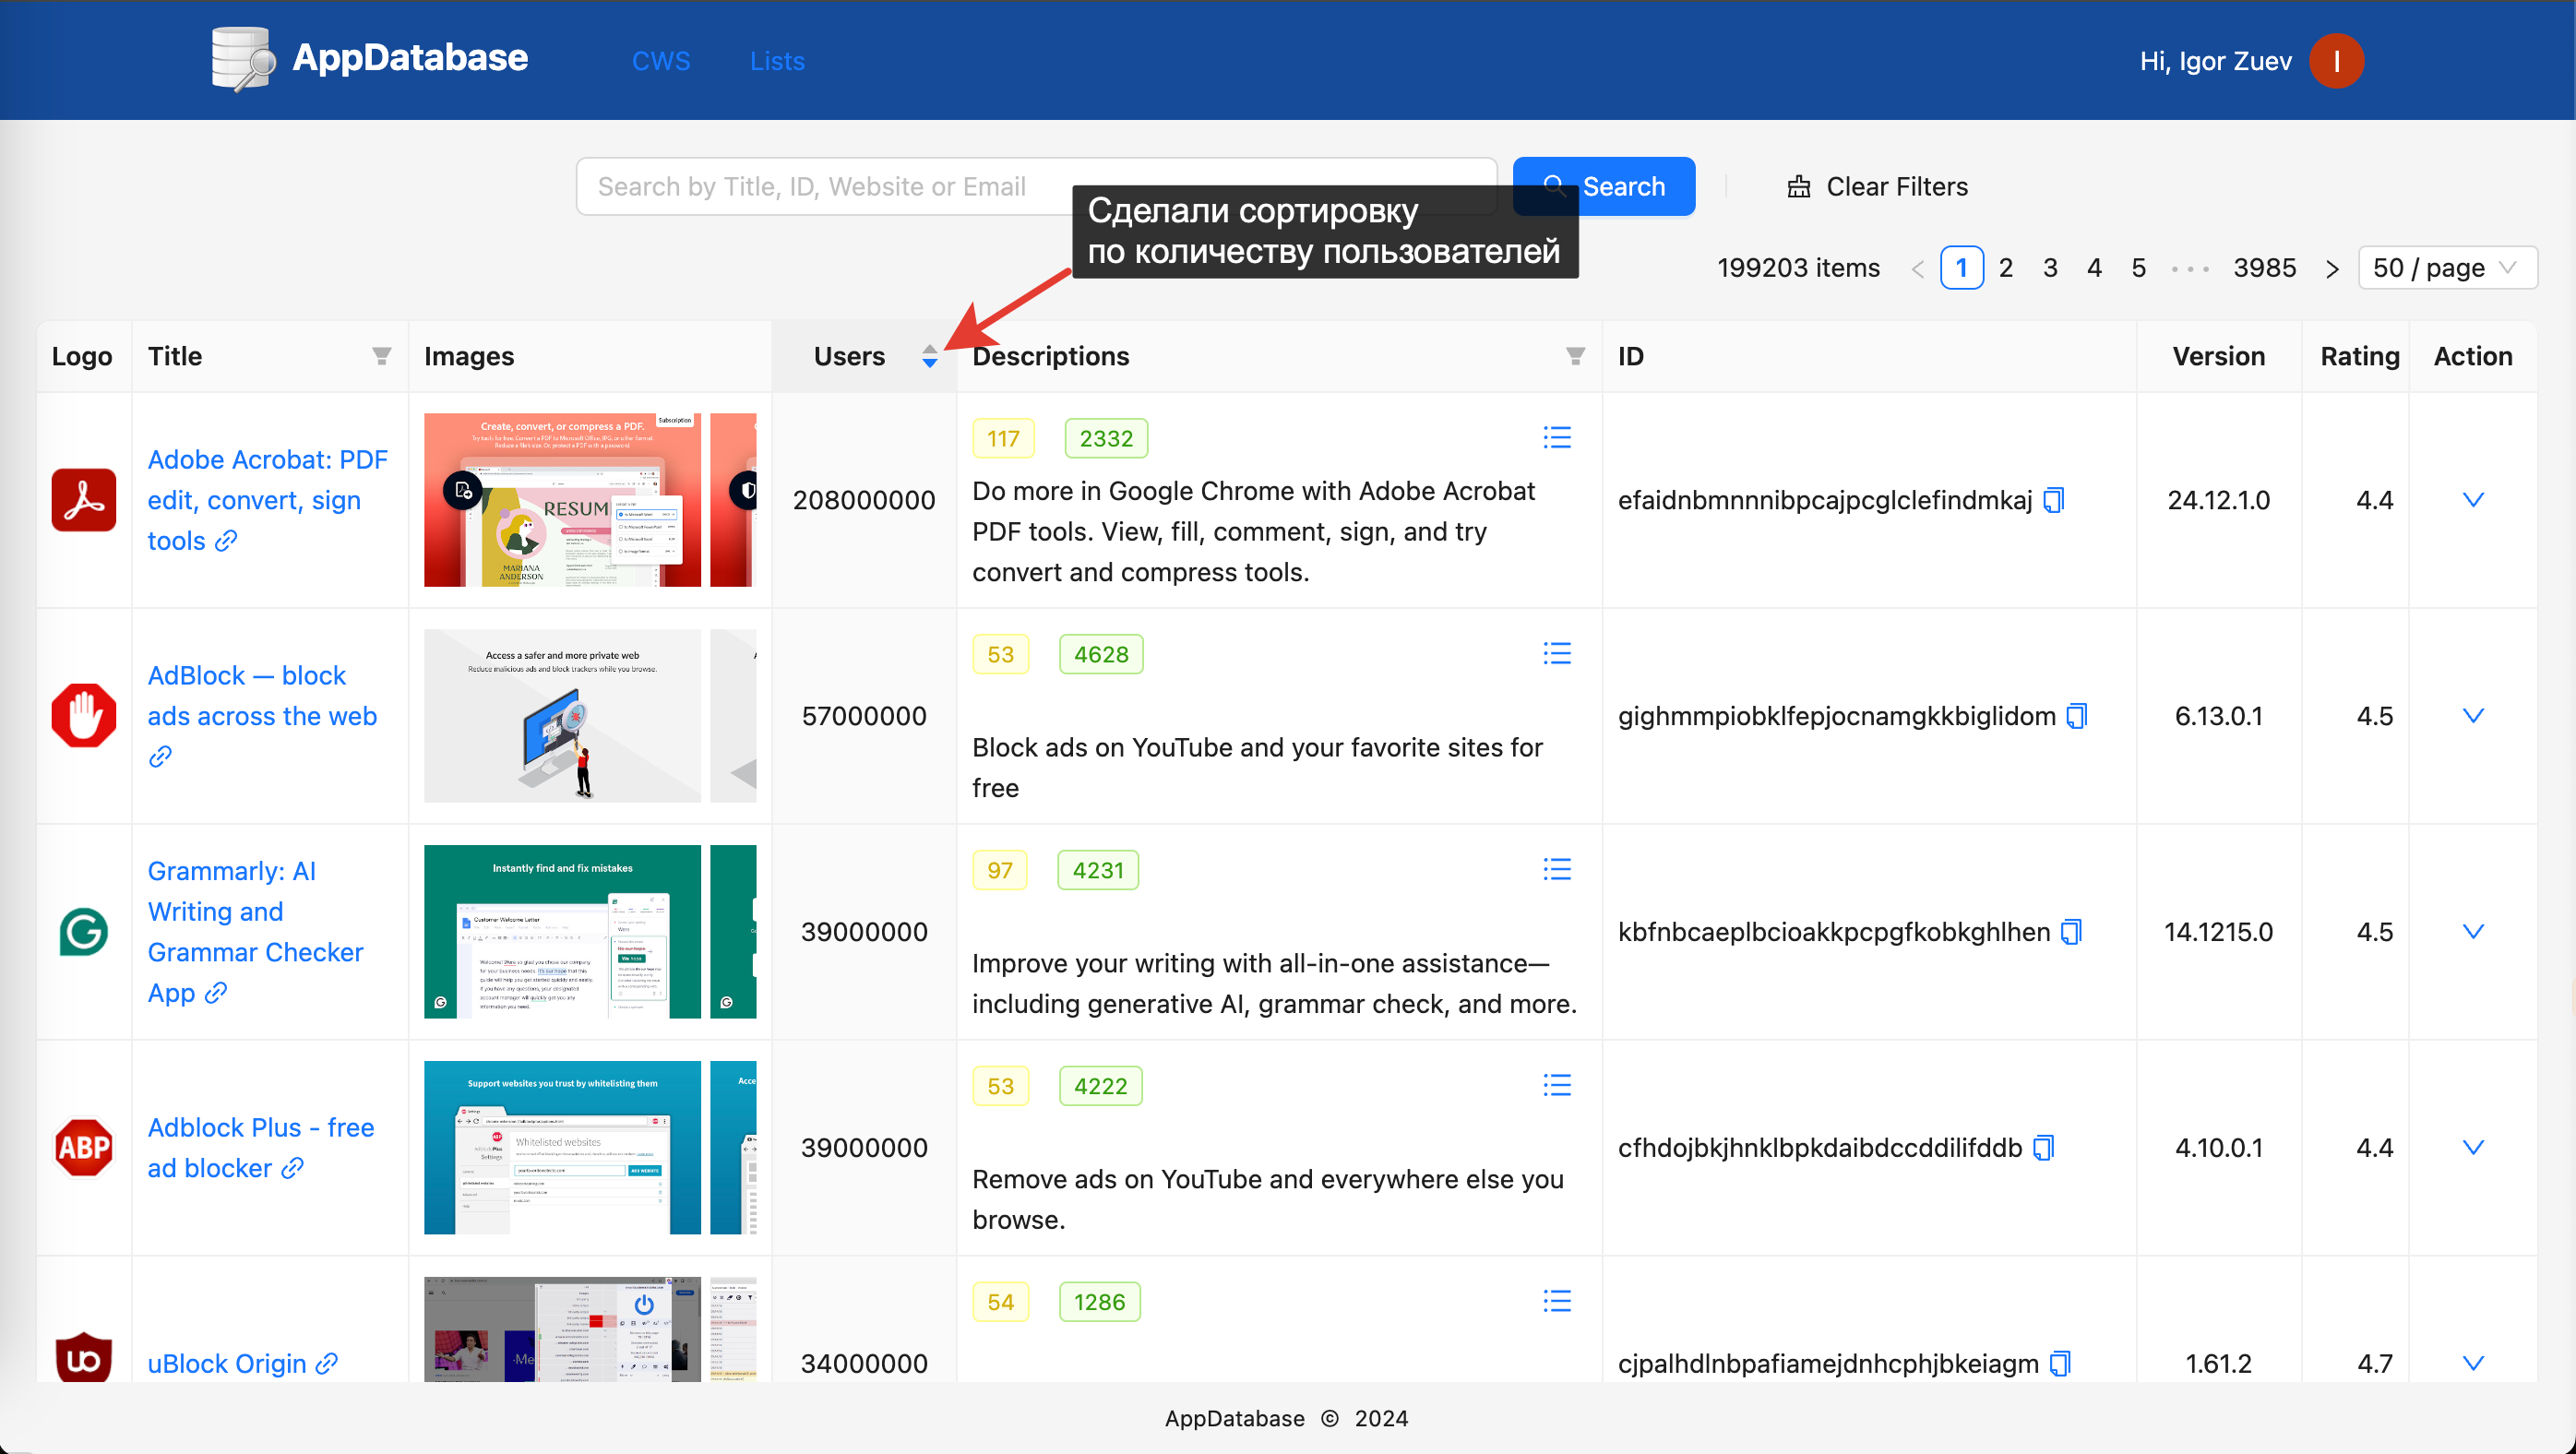
Task: Expand the Adblock Plus row action chevron
Action: click(2472, 1148)
